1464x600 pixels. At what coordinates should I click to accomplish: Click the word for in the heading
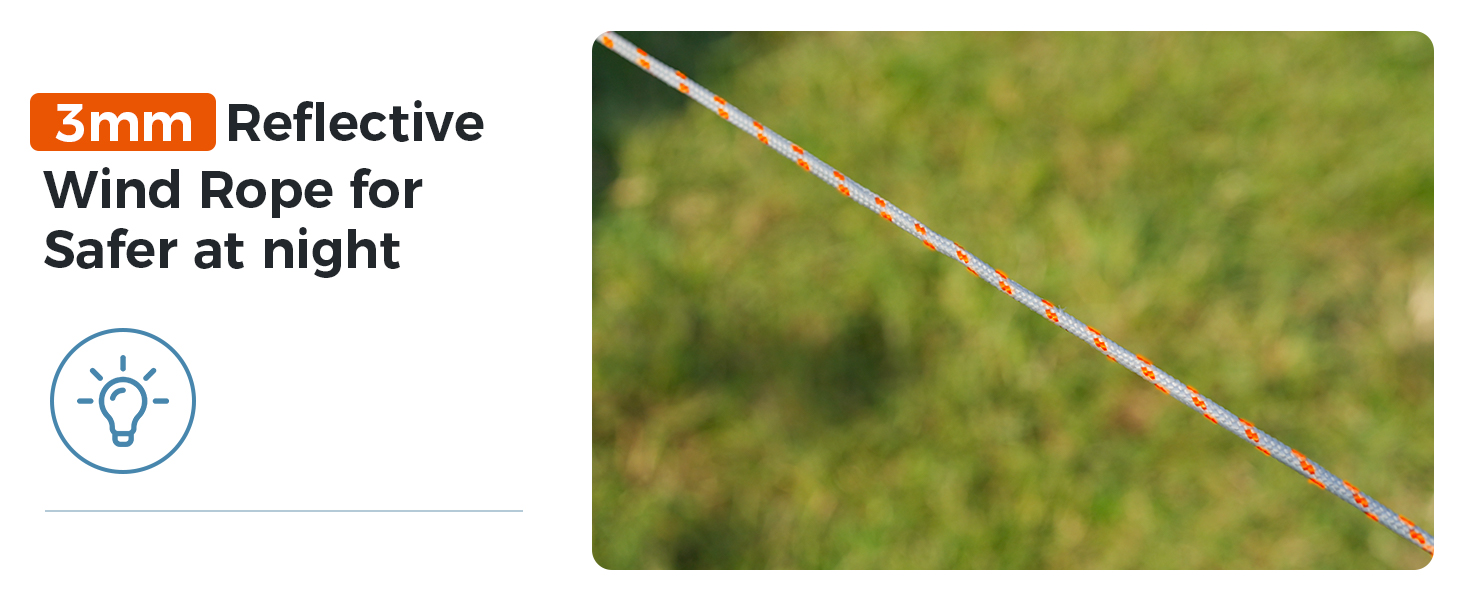point(386,188)
